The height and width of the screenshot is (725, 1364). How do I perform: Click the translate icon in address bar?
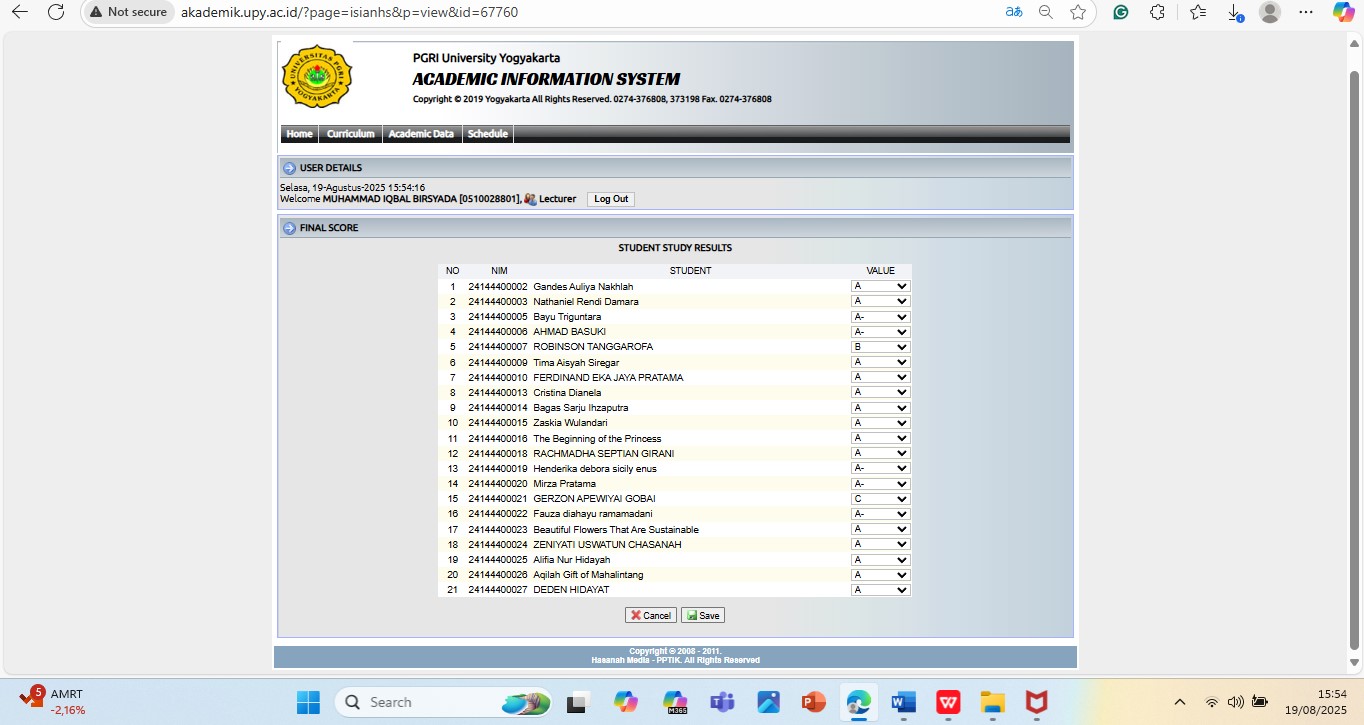click(1014, 12)
